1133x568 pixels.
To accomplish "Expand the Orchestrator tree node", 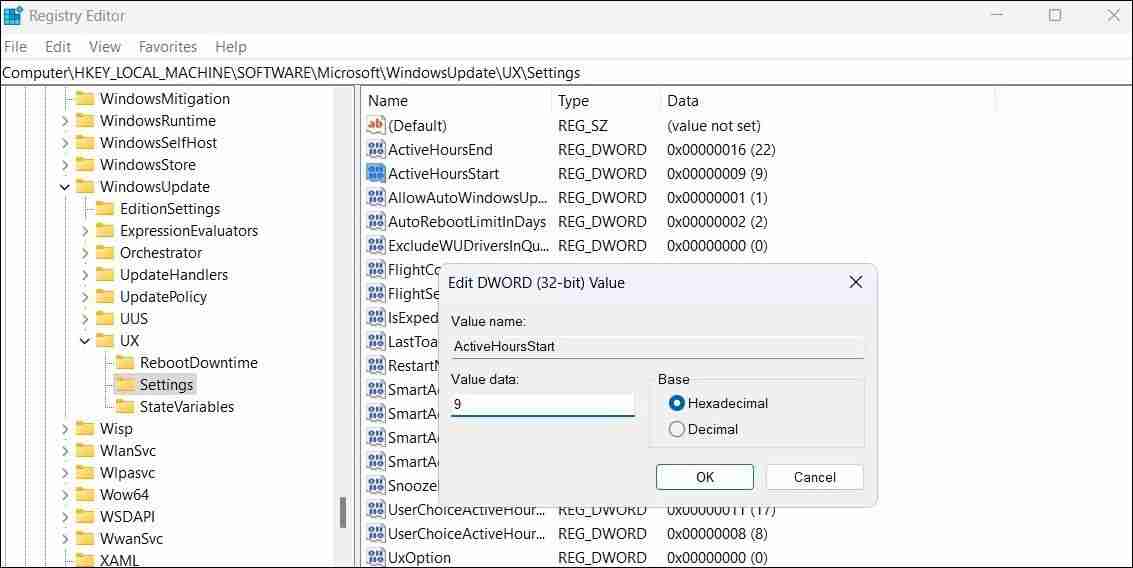I will click(x=85, y=253).
